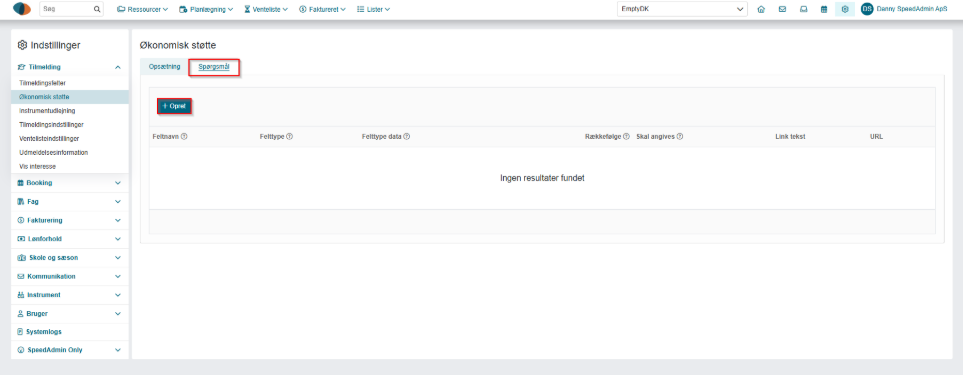The height and width of the screenshot is (375, 963).
Task: Click the Systemlogs document icon
Action: [21, 331]
